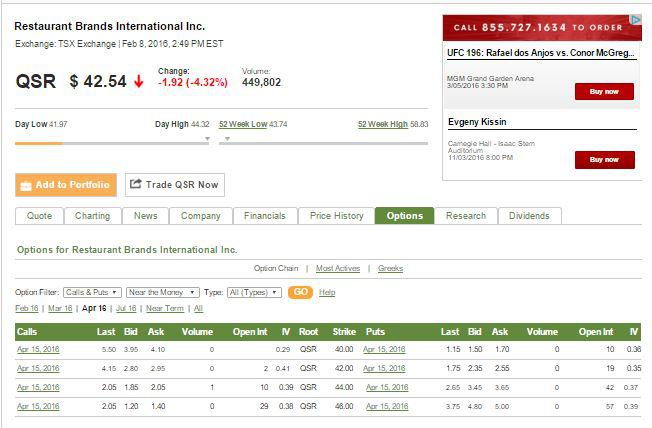Click the share icon on Trade QSR Now
The width and height of the screenshot is (652, 428).
[135, 185]
